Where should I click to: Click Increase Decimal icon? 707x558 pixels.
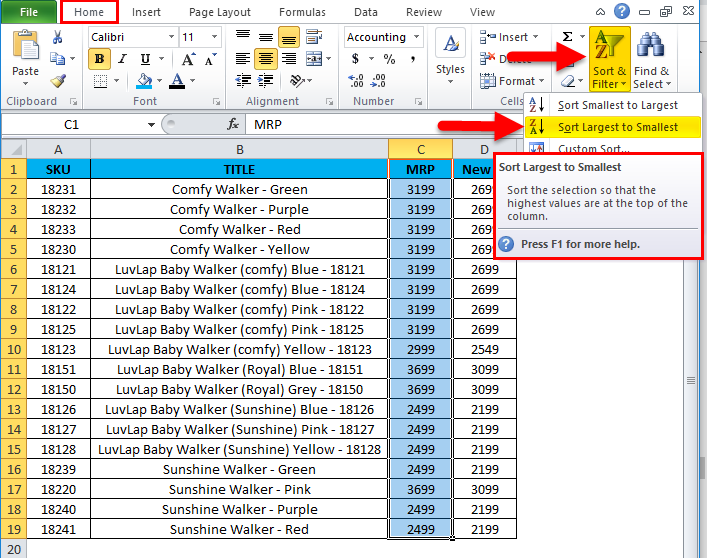pos(356,81)
